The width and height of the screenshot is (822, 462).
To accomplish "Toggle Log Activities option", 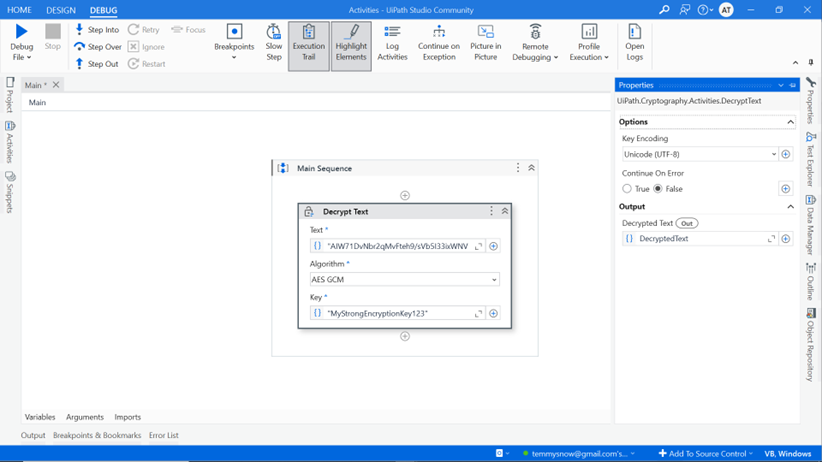I will [392, 42].
